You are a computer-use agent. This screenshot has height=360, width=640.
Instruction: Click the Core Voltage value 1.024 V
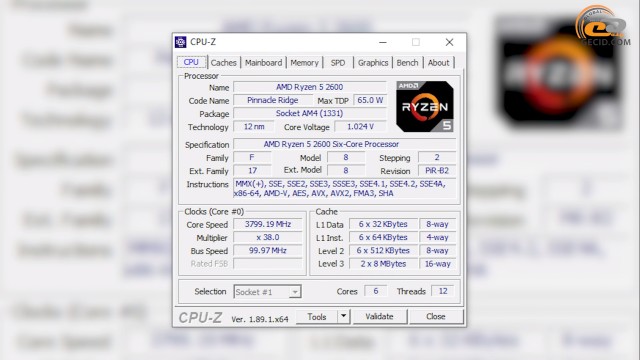click(360, 127)
